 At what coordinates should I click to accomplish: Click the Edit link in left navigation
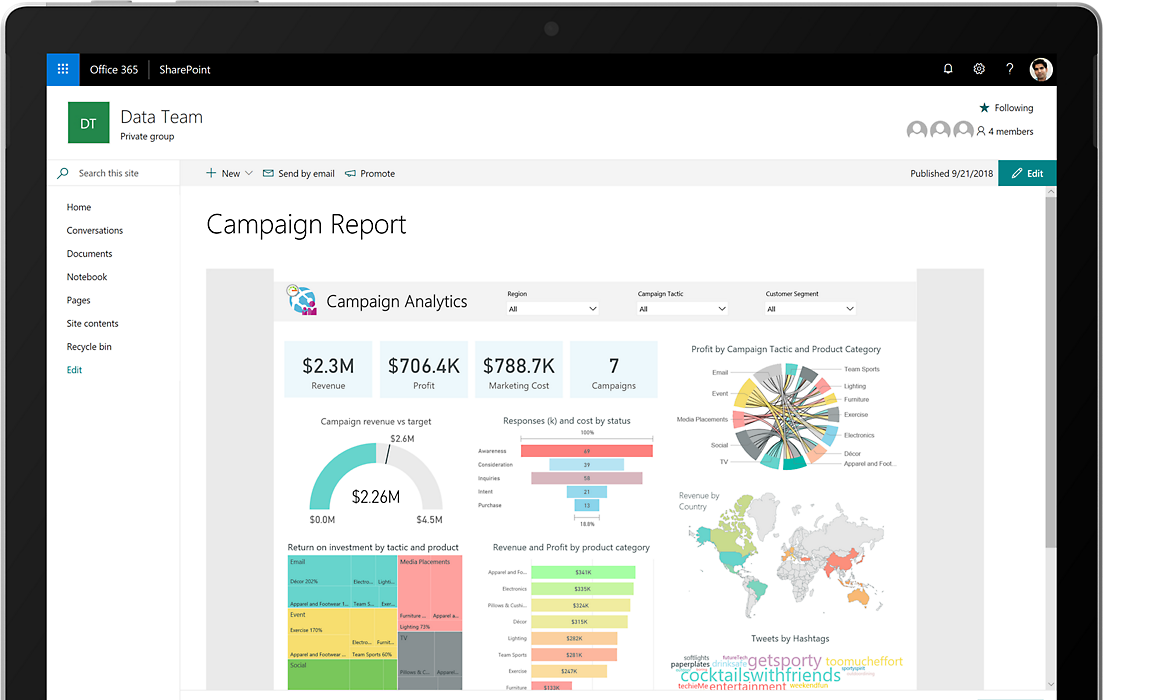[74, 370]
